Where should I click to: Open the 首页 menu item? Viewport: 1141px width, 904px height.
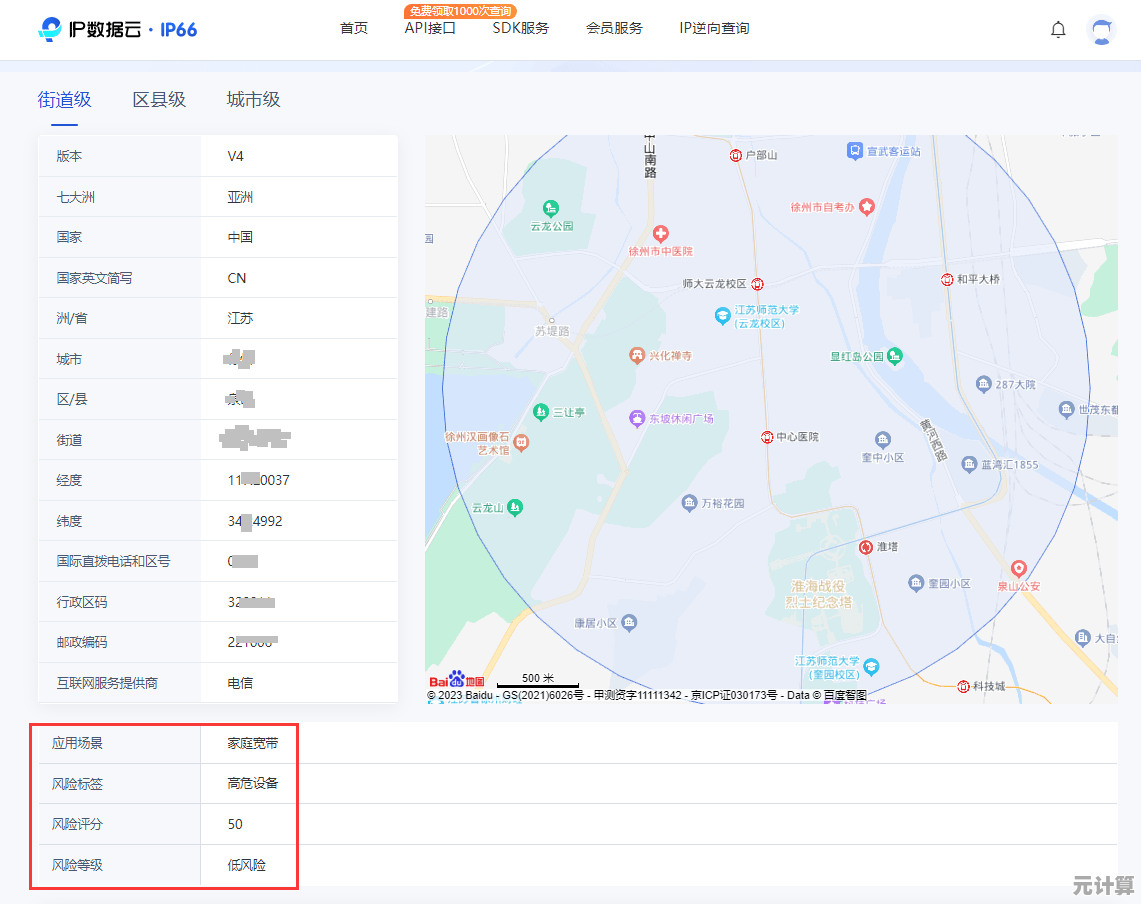352,29
